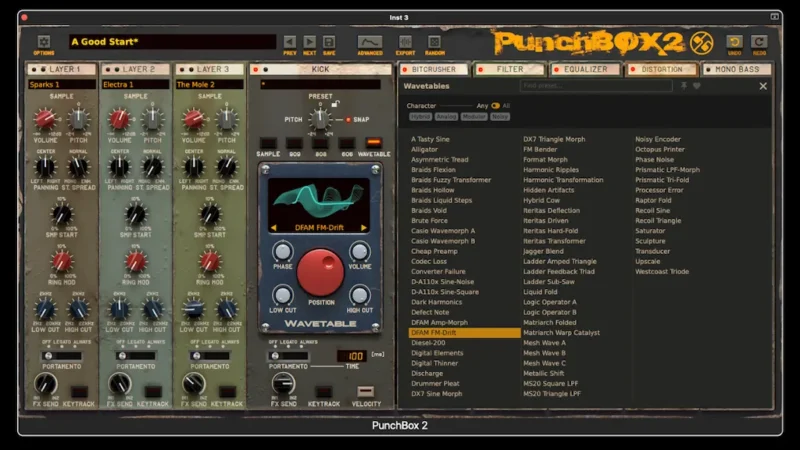Image resolution: width=800 pixels, height=450 pixels.
Task: Click the Kick Pitch knob
Action: tap(320, 119)
